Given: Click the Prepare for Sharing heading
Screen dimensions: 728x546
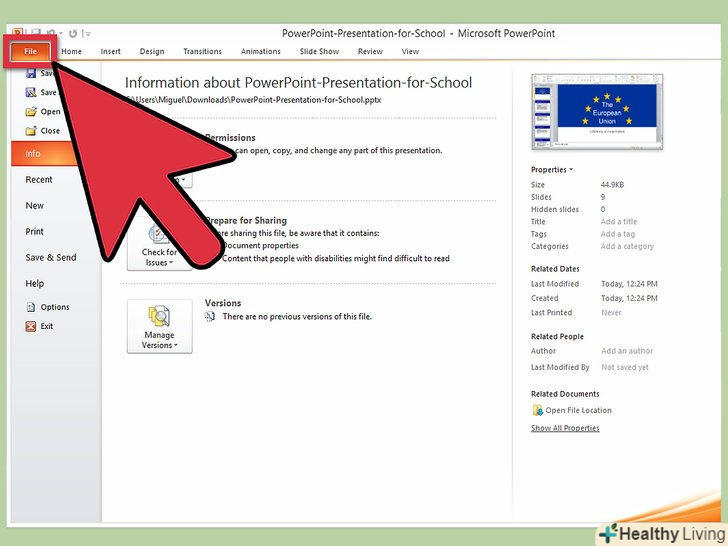Looking at the screenshot, I should 246,221.
